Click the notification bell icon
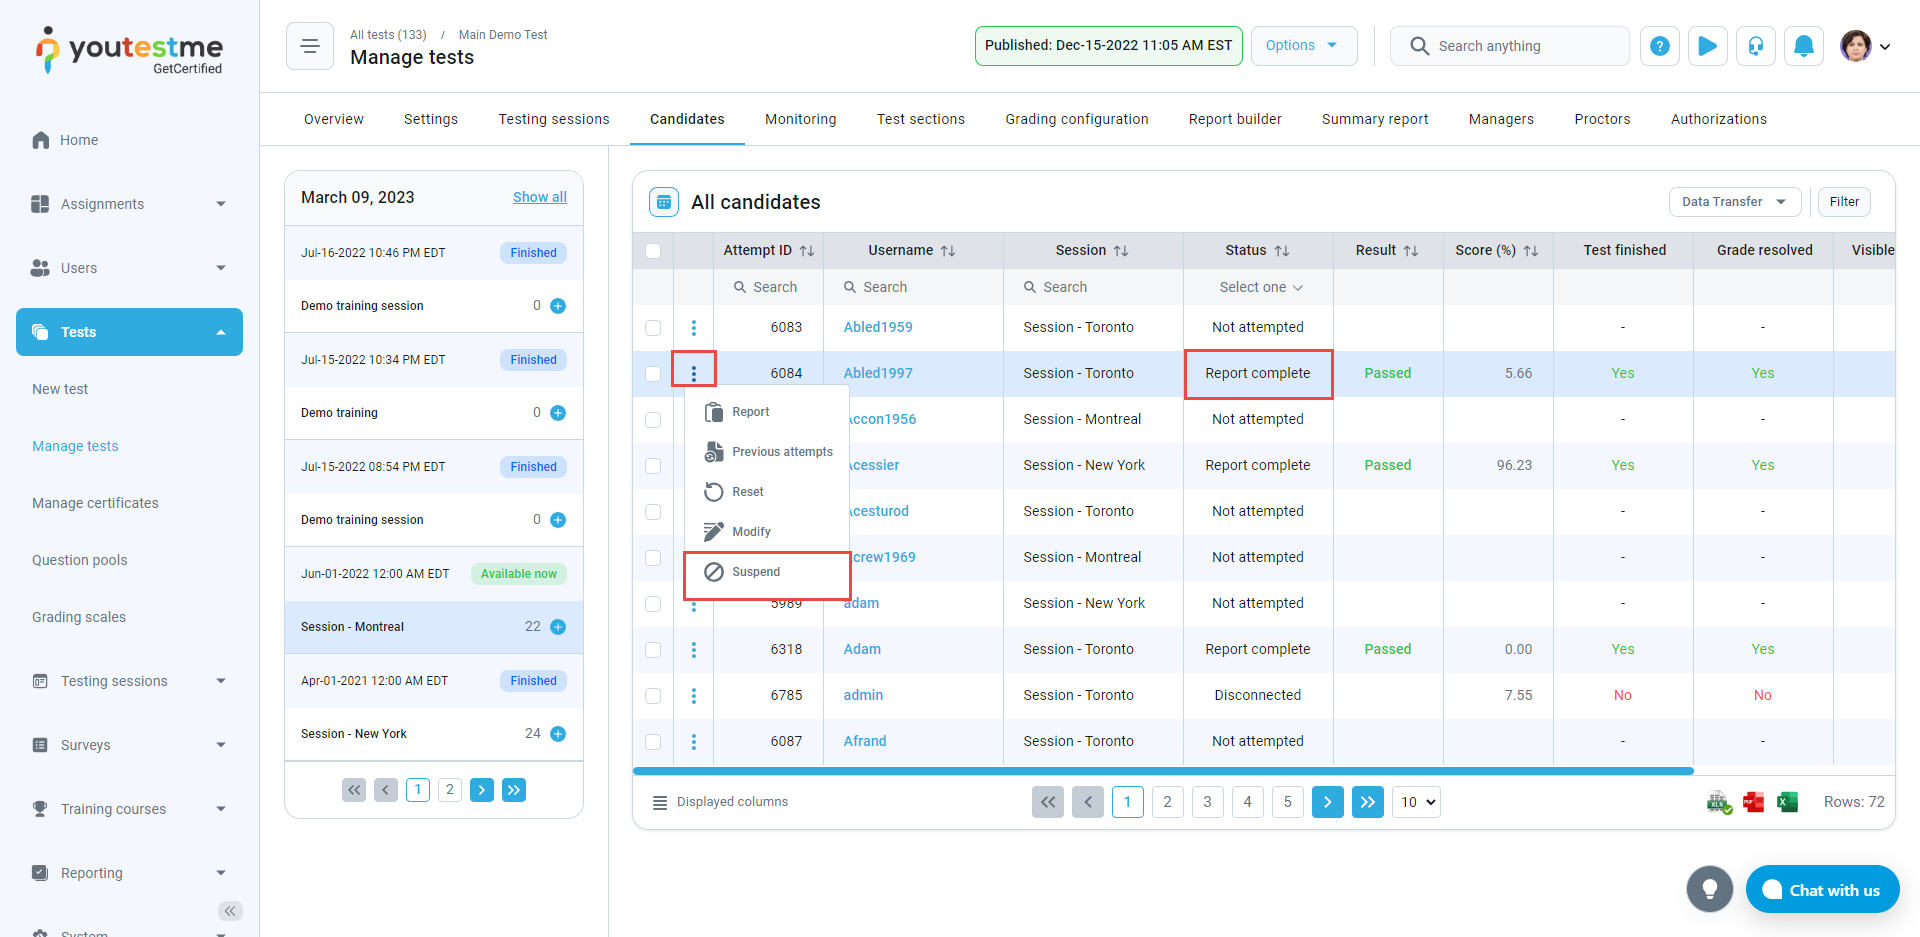Image resolution: width=1920 pixels, height=937 pixels. (1803, 46)
